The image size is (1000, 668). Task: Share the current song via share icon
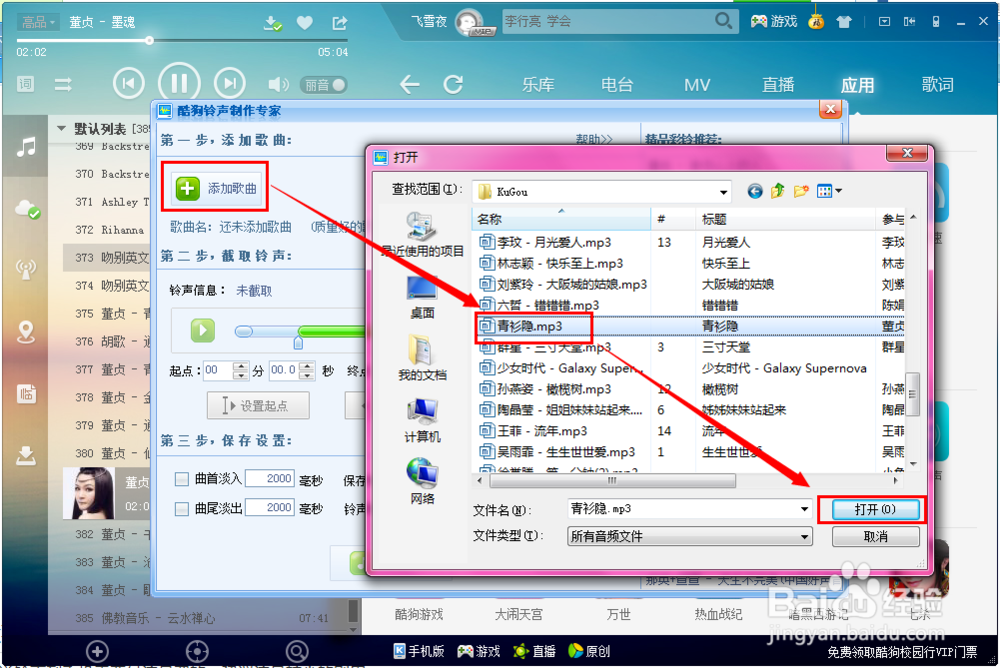[x=339, y=23]
